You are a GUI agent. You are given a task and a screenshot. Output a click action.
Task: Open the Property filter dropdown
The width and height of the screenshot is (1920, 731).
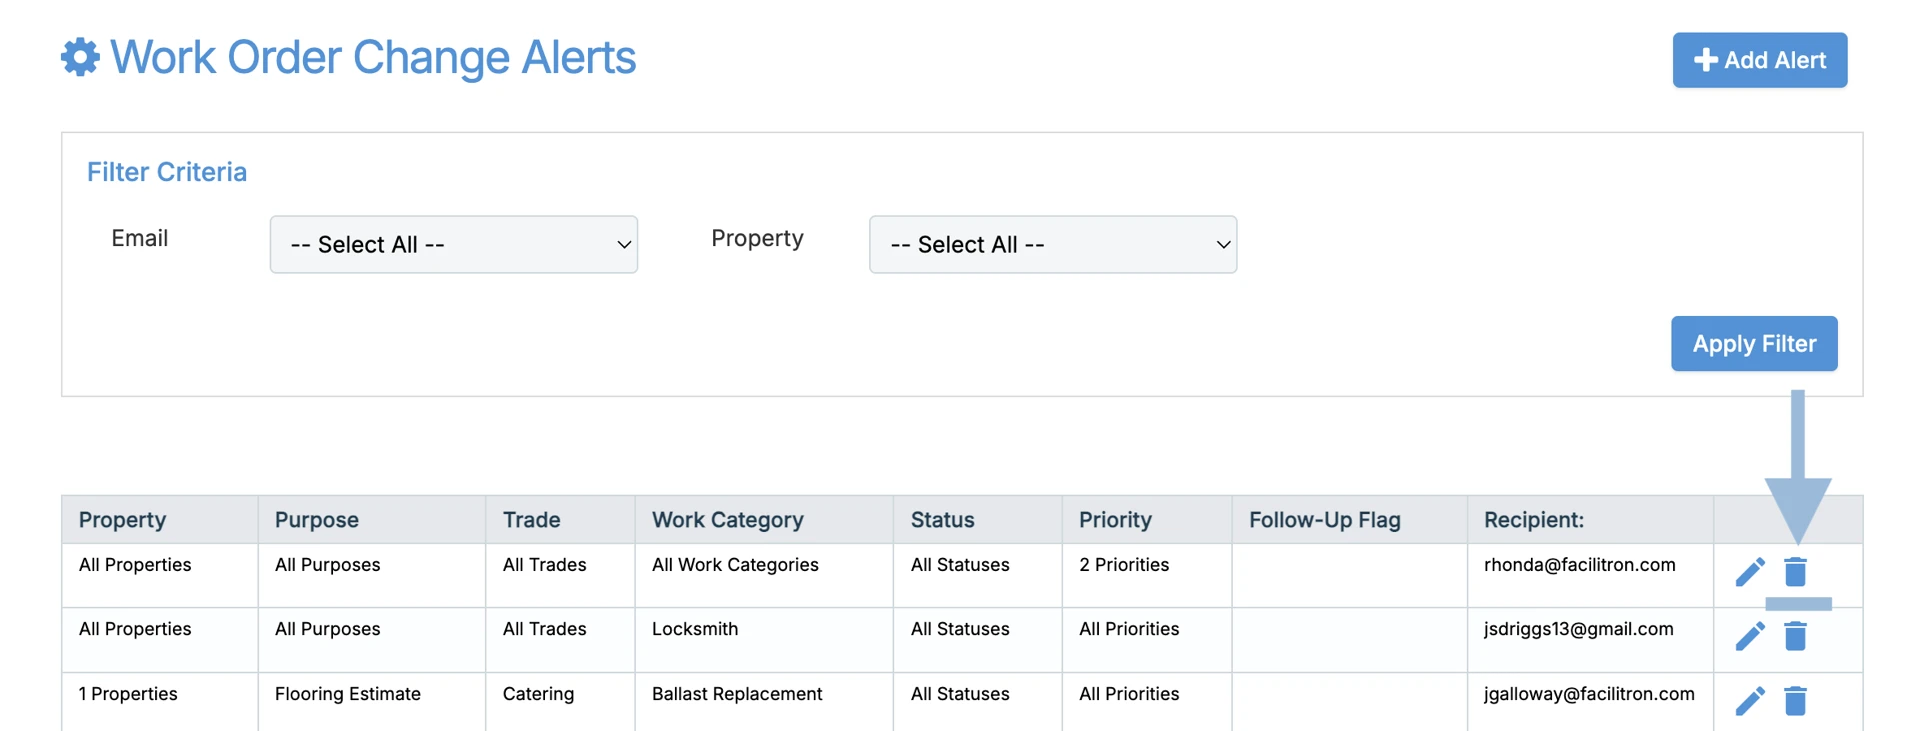coord(1052,245)
